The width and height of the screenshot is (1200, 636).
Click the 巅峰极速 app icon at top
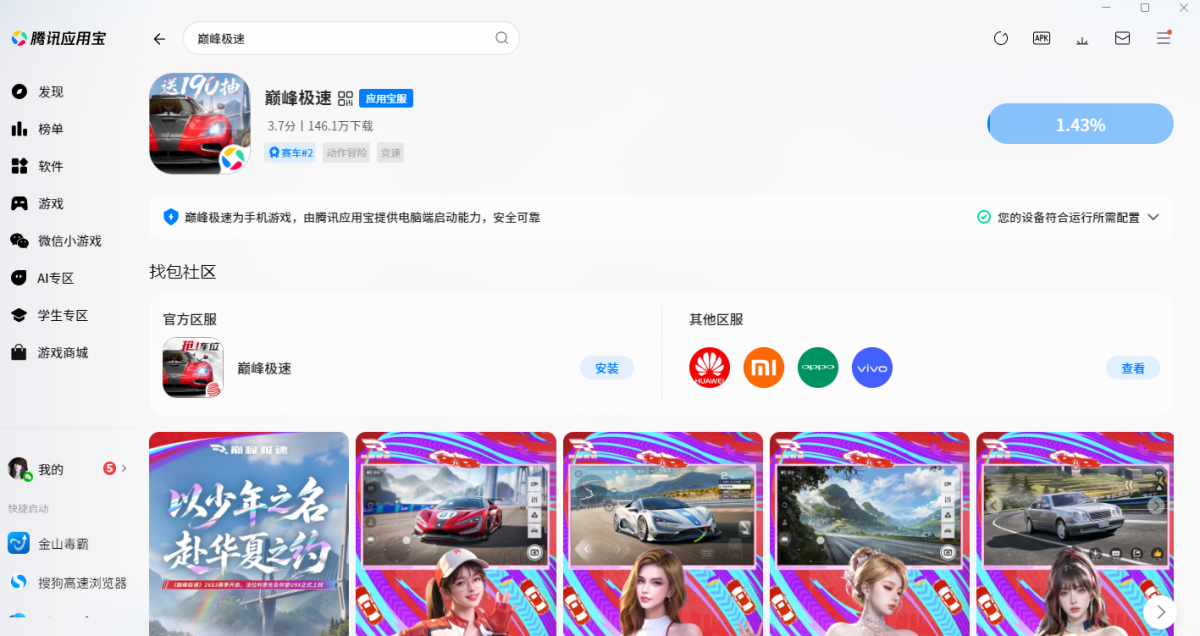(200, 123)
